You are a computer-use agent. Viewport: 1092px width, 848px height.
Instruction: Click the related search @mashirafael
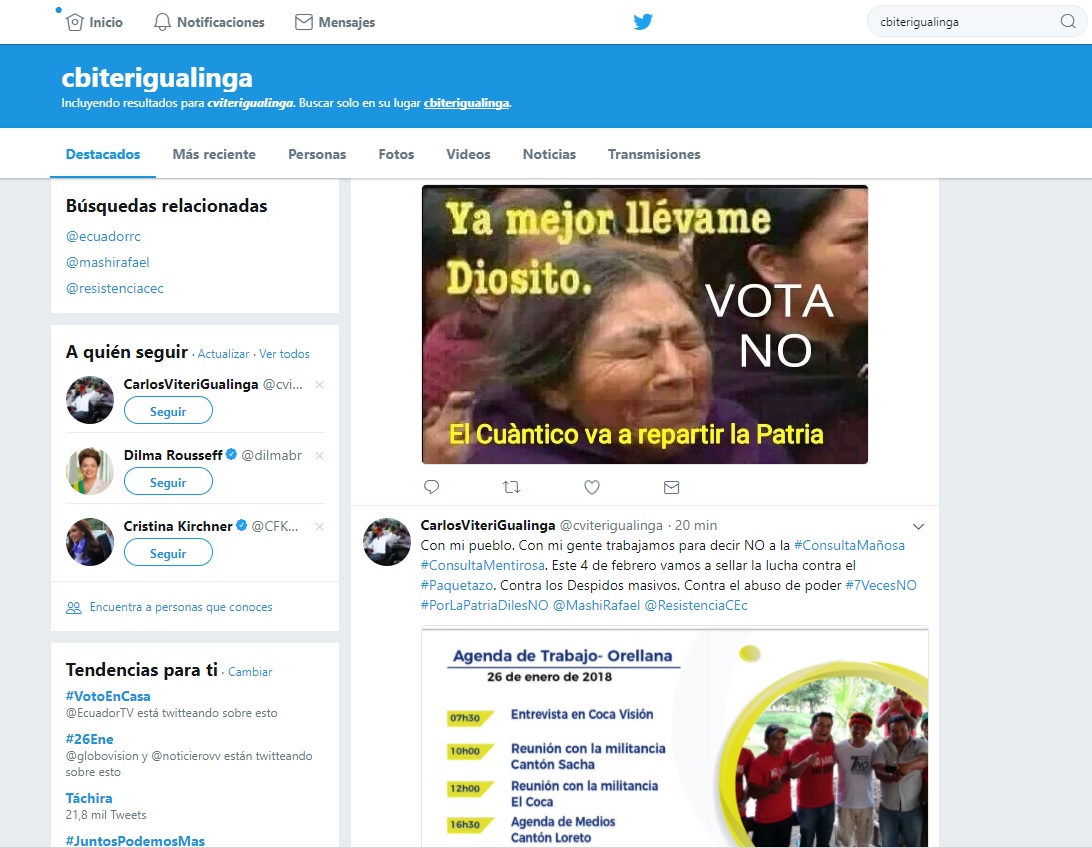point(107,262)
